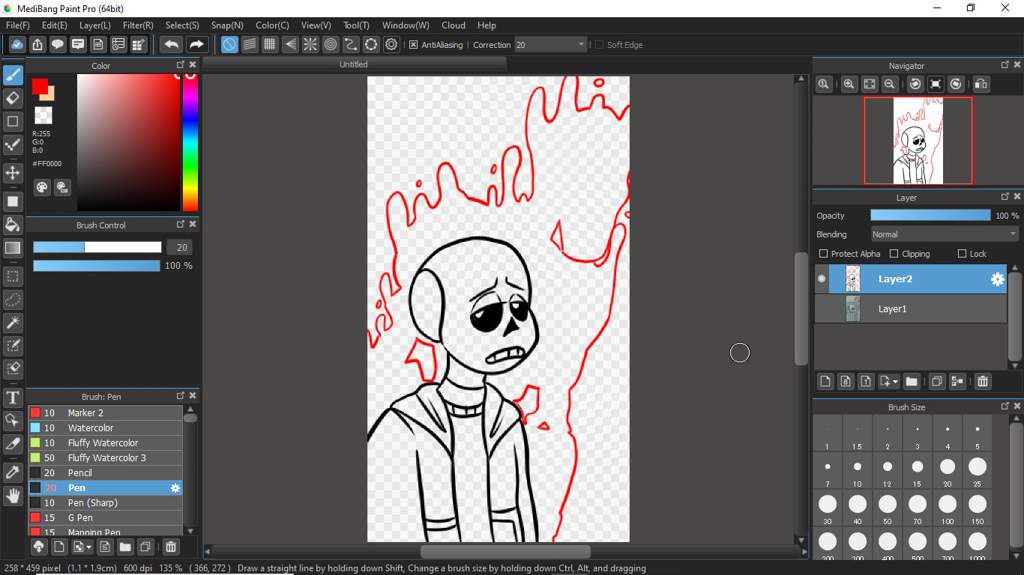1024x575 pixels.
Task: Open Correction value dropdown
Action: pyautogui.click(x=581, y=44)
